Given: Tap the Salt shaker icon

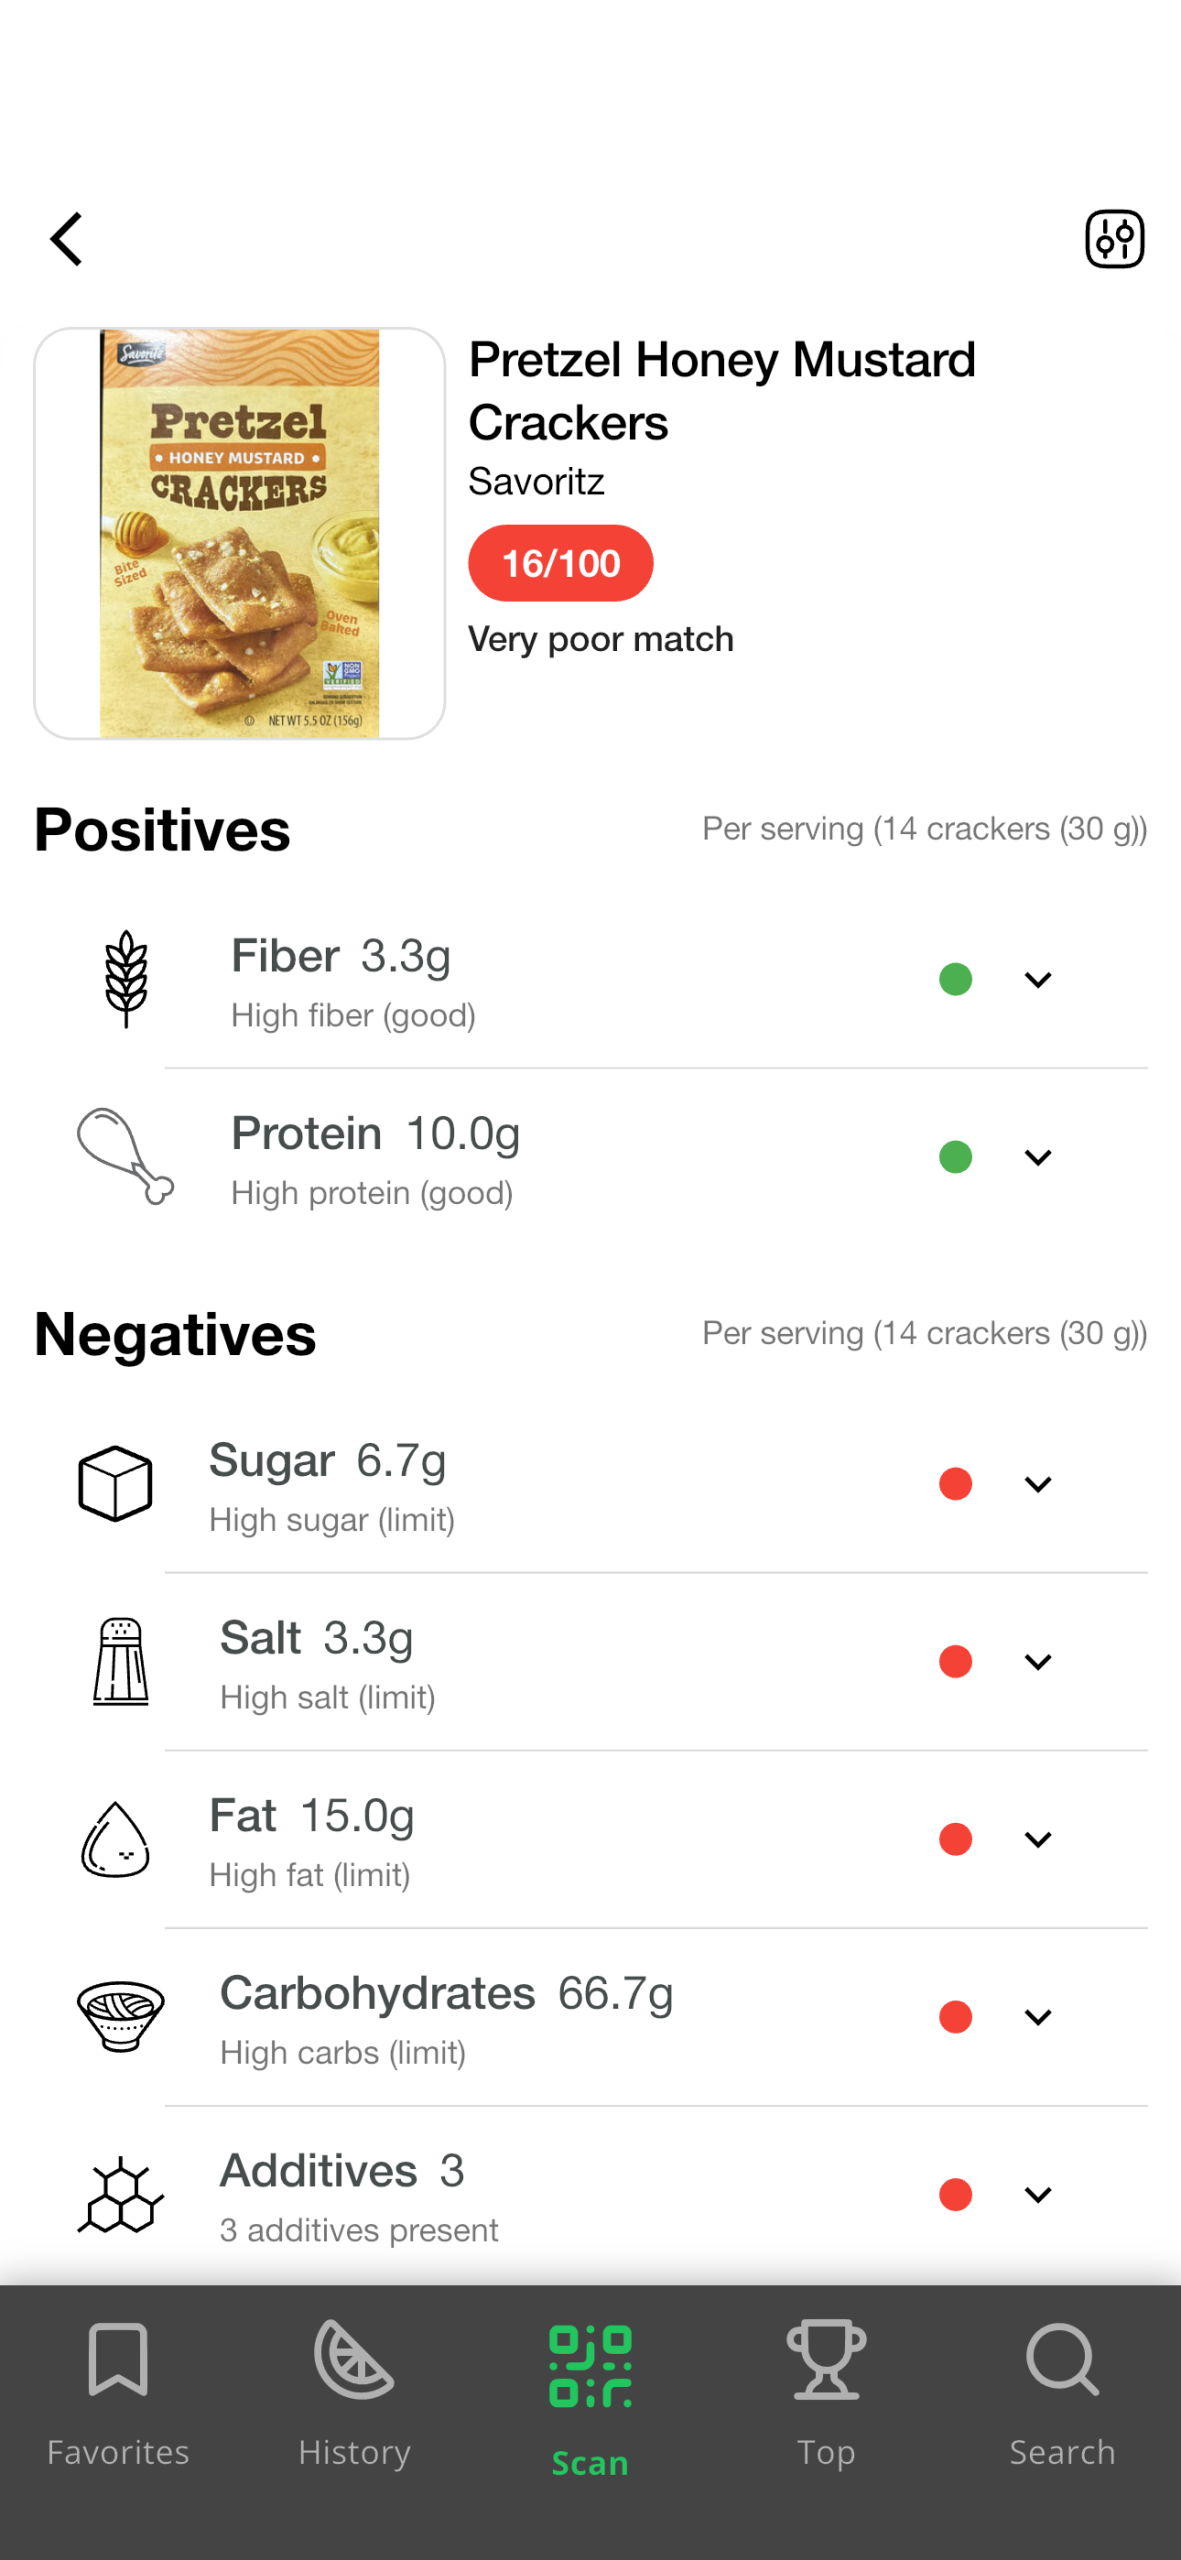Looking at the screenshot, I should tap(121, 1661).
